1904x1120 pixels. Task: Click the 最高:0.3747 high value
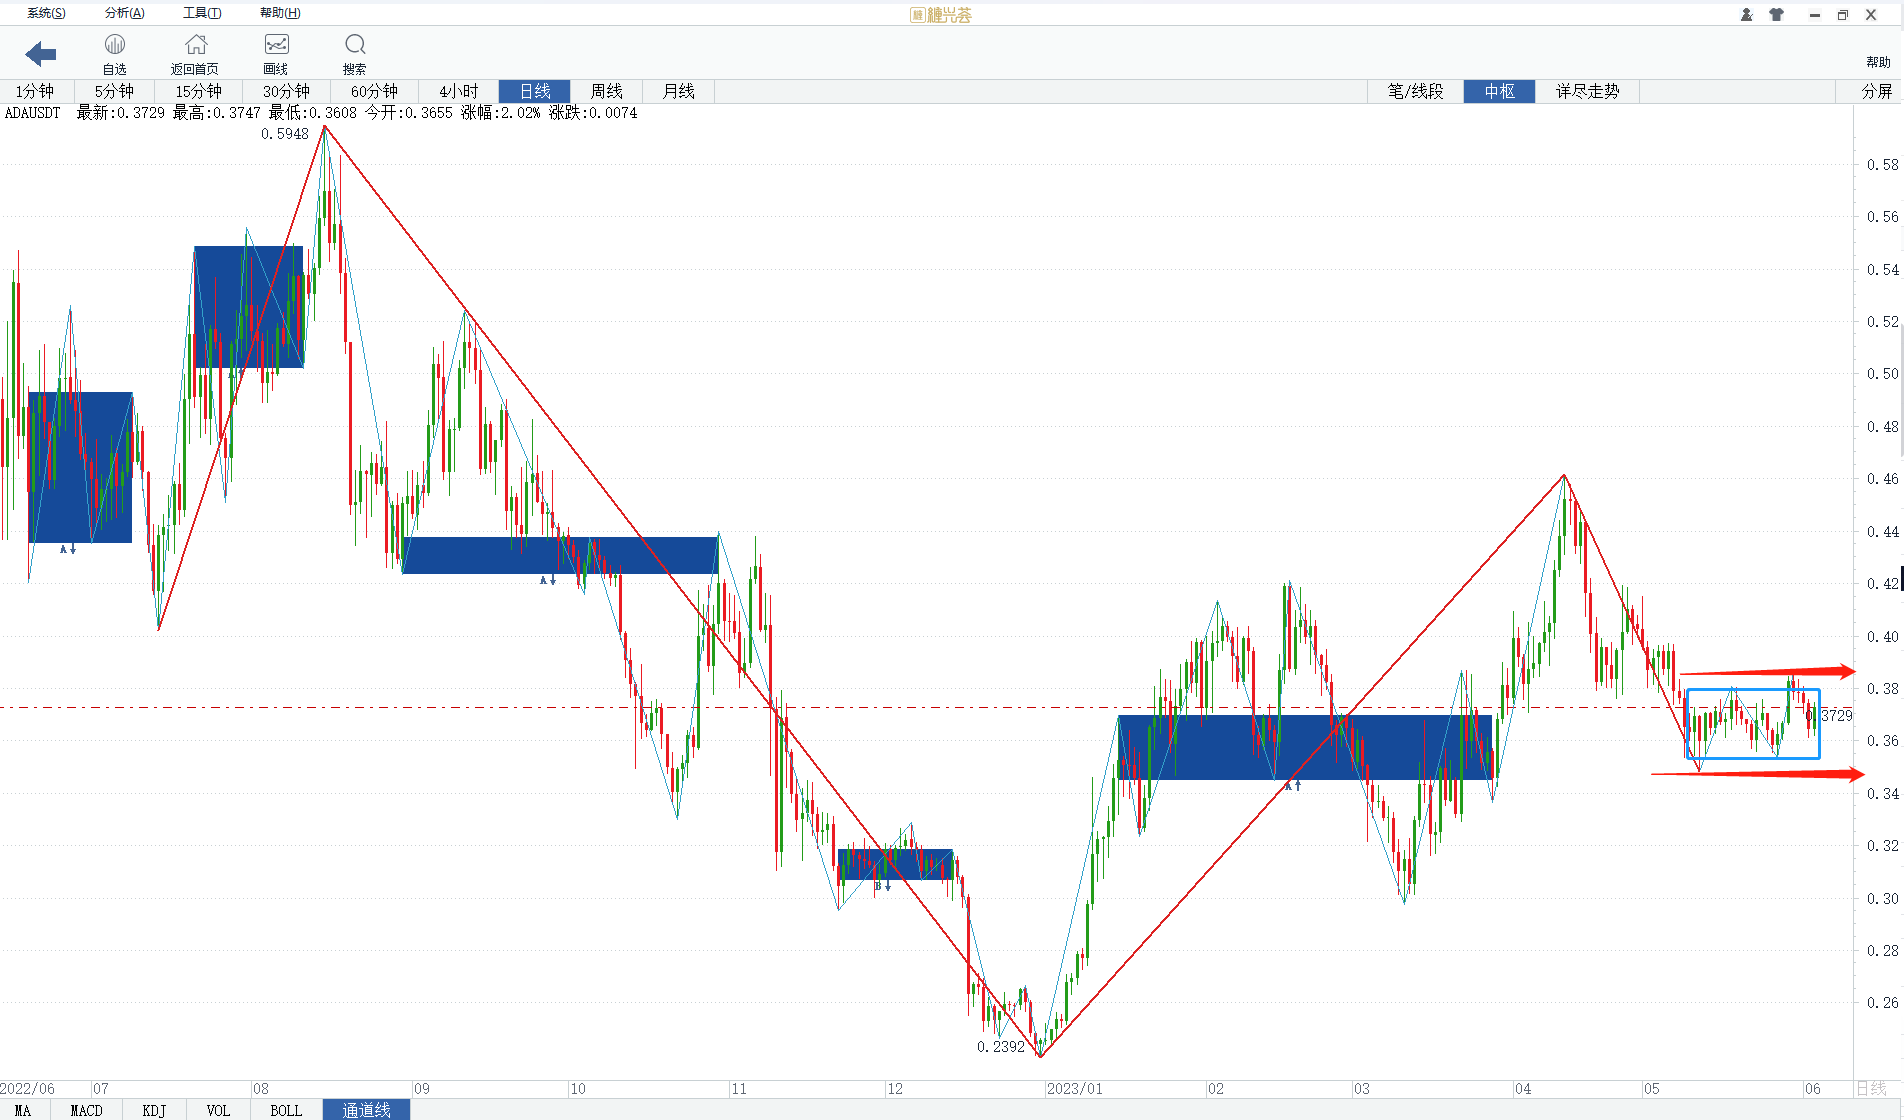coord(216,113)
